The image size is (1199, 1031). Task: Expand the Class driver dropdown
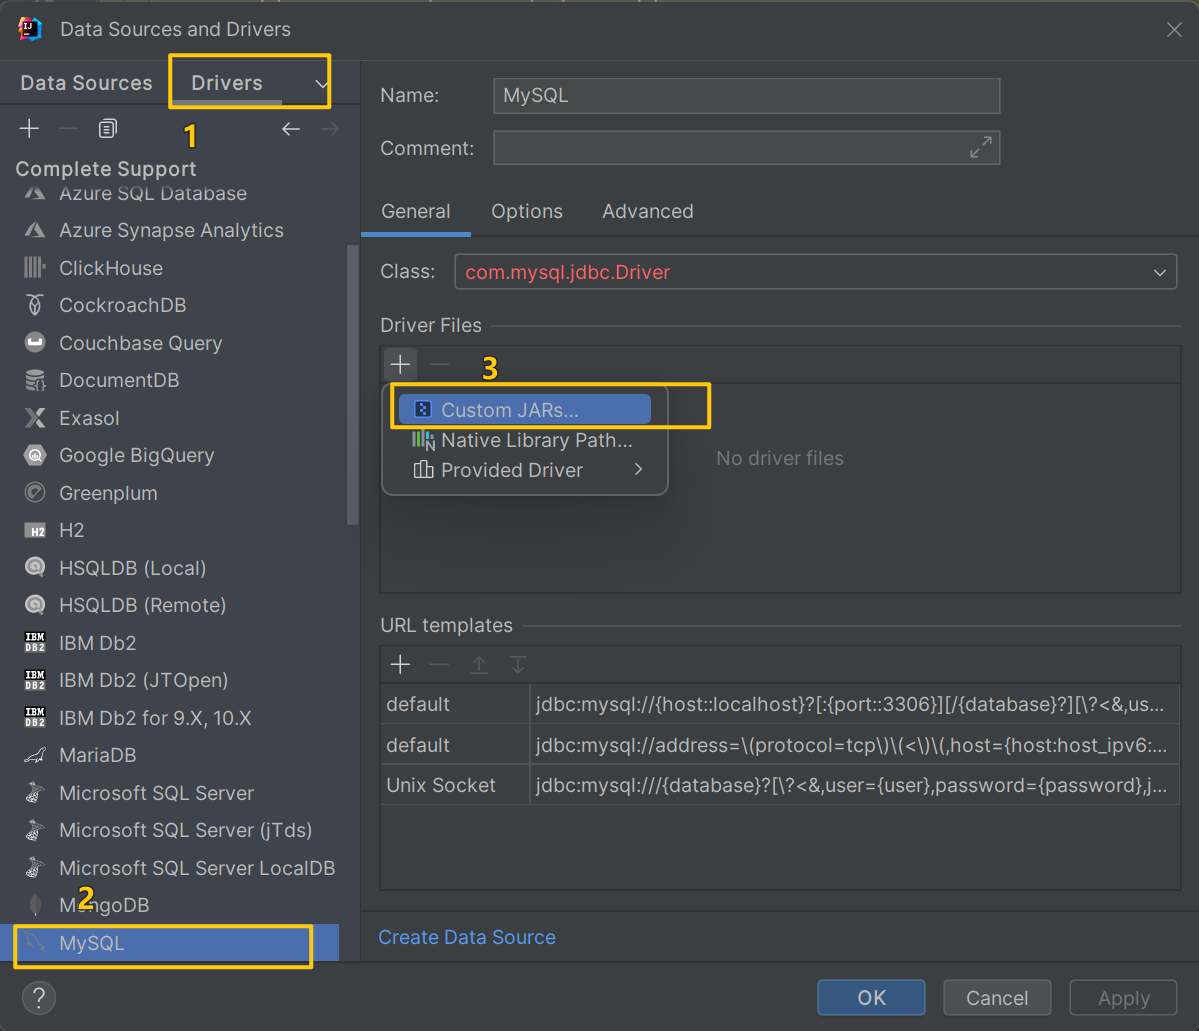[x=1159, y=271]
